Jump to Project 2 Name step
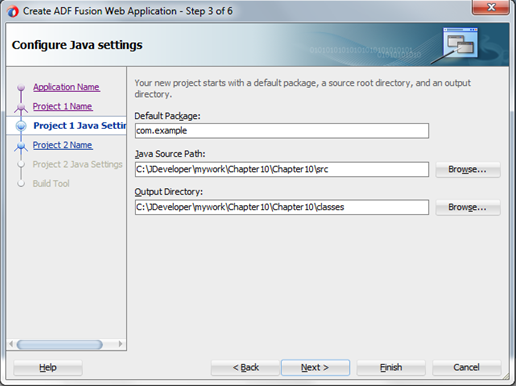Screen dimensions: 516x386 tap(62, 145)
